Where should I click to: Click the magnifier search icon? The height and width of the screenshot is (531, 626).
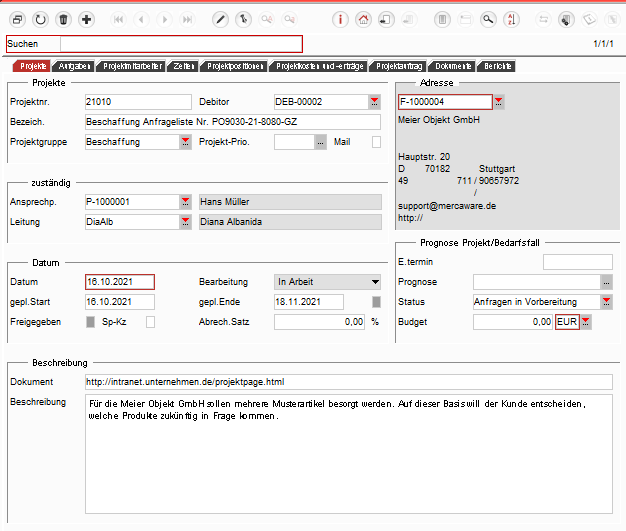coord(488,19)
